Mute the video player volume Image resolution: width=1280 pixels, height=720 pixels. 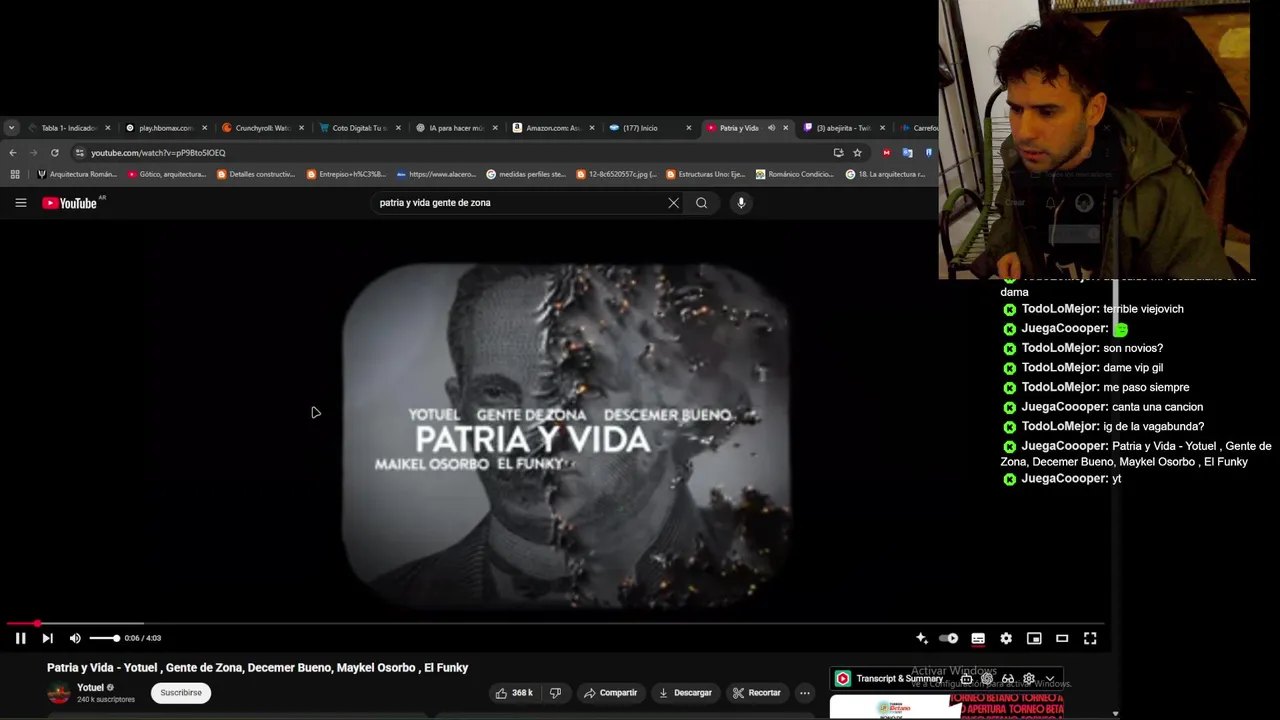click(75, 638)
